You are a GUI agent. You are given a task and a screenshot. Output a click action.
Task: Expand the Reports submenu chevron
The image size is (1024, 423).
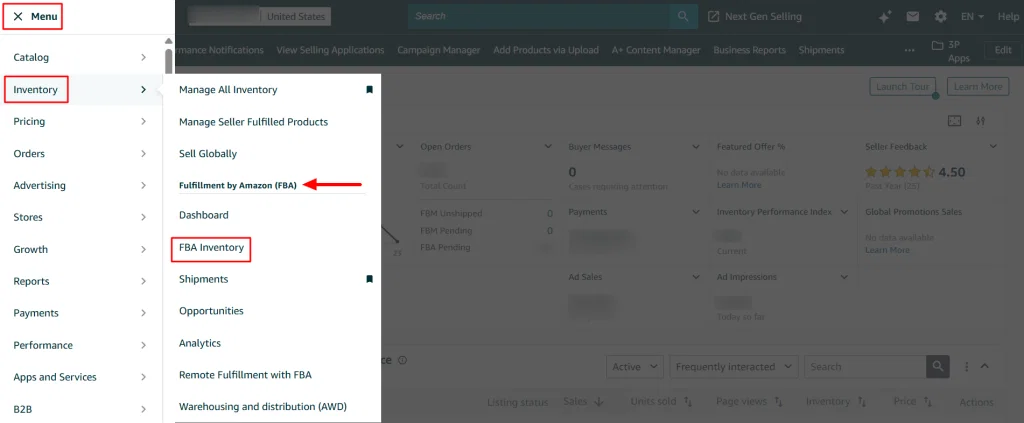coord(143,281)
